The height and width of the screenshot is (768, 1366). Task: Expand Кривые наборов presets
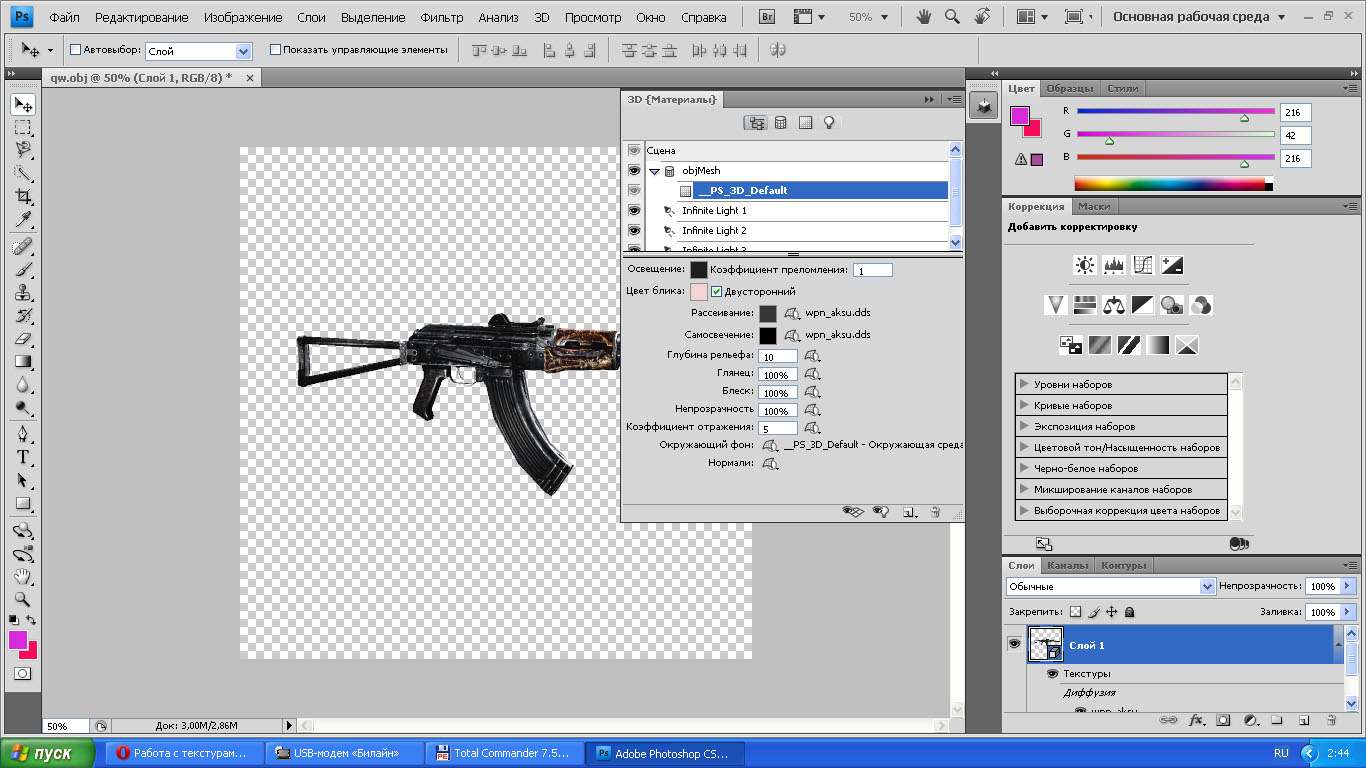pyautogui.click(x=1024, y=405)
